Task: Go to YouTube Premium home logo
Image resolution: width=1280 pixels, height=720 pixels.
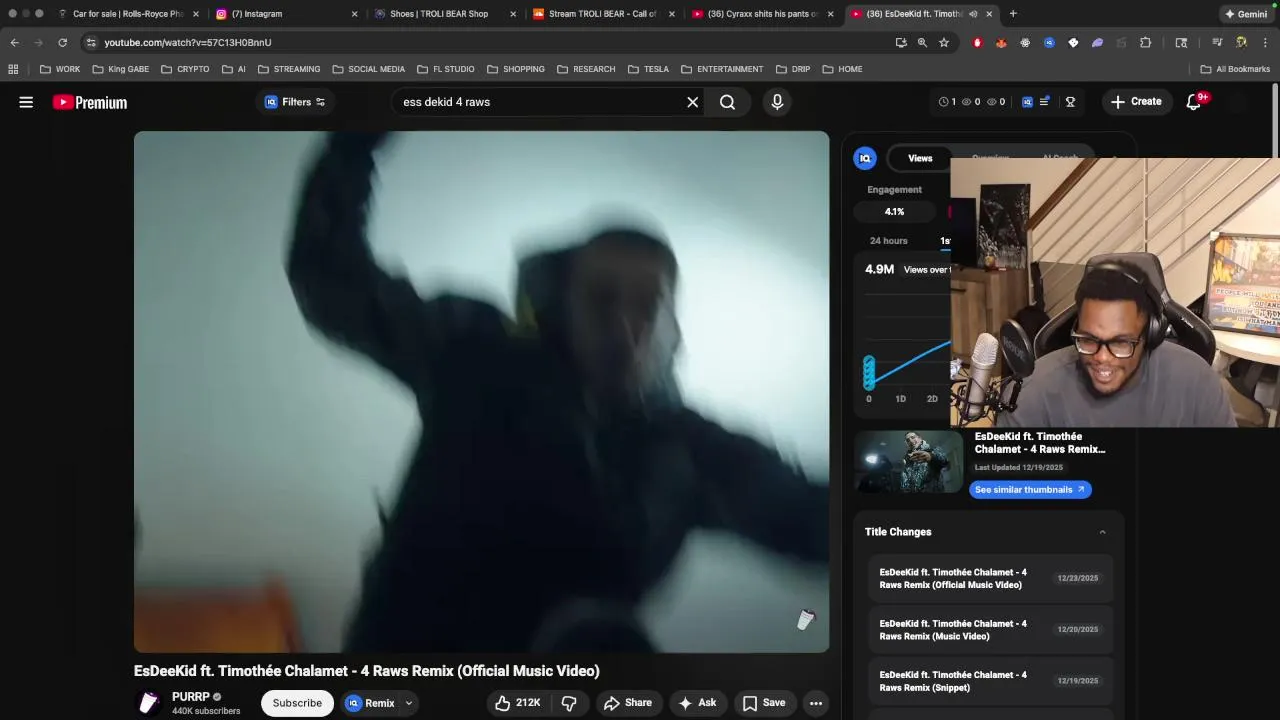Action: point(90,102)
